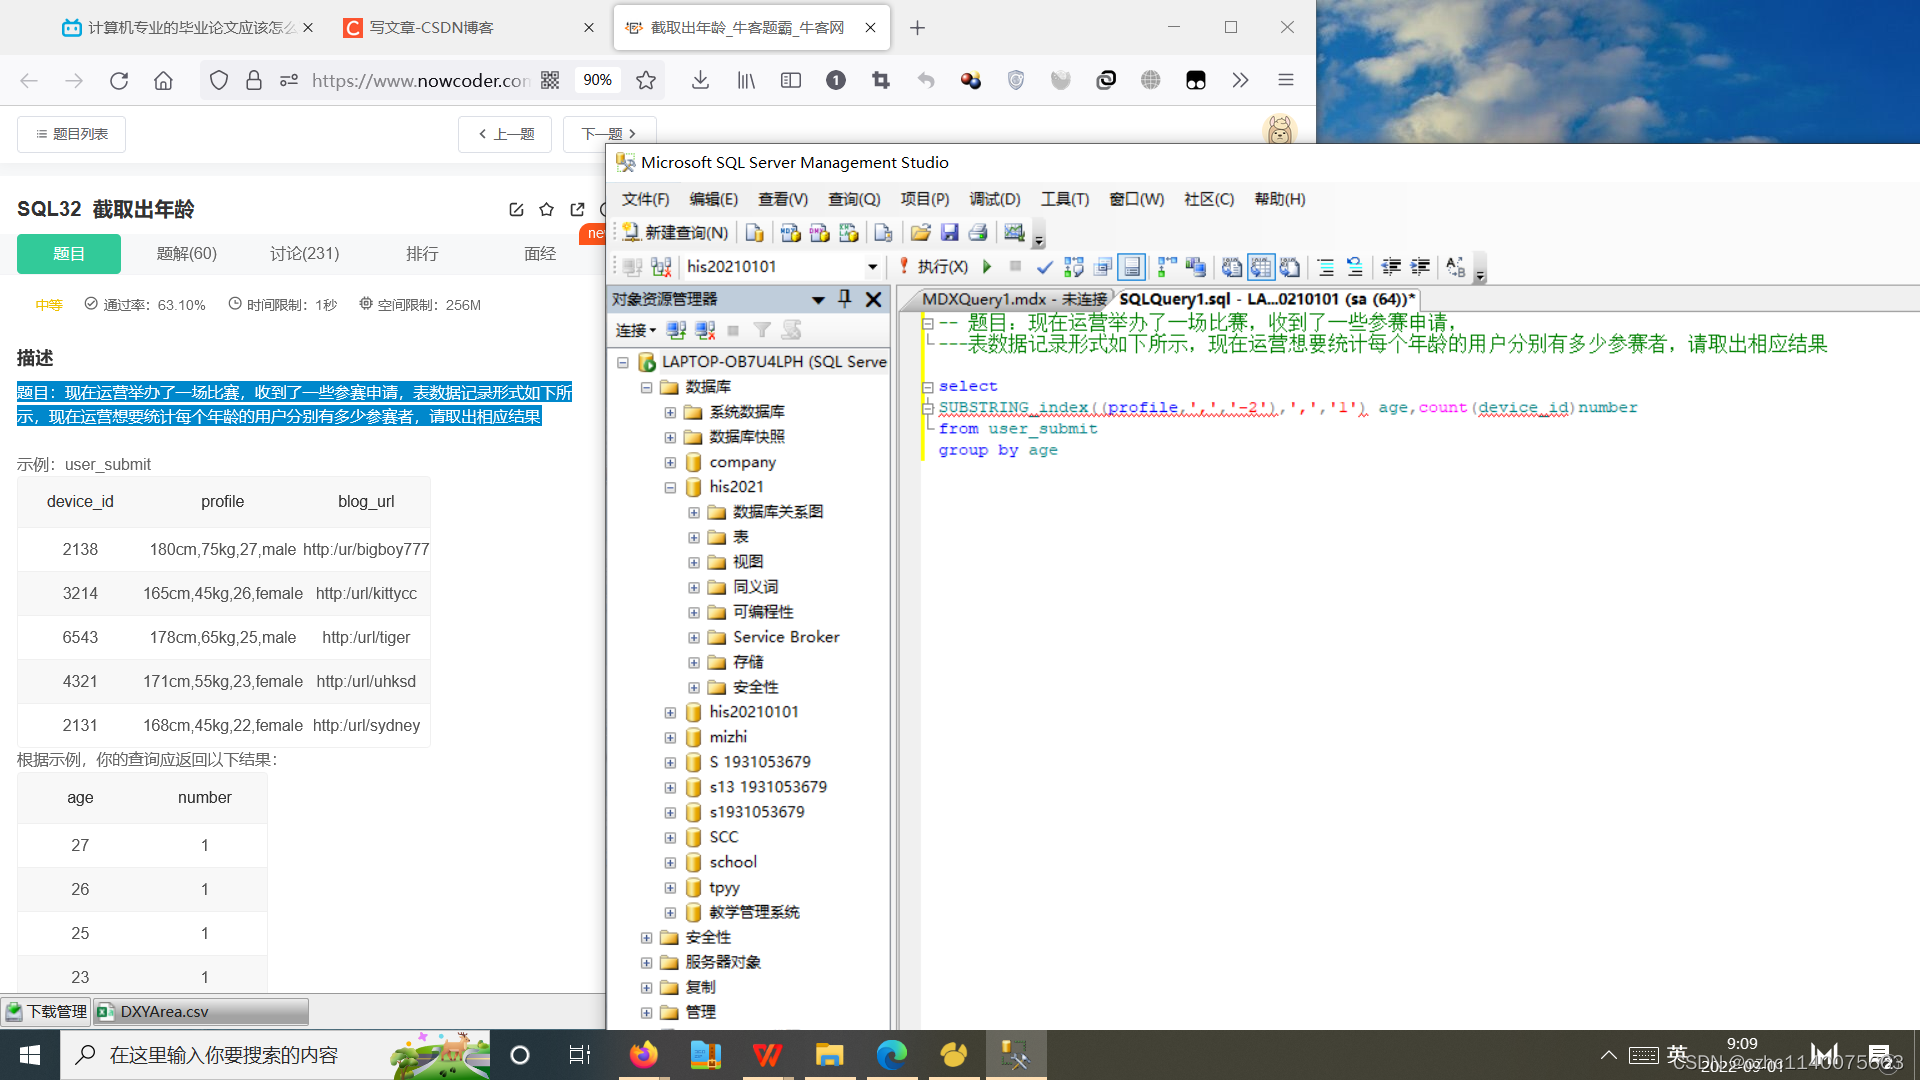Click the Display Estimated Execution Plan icon

(1074, 267)
